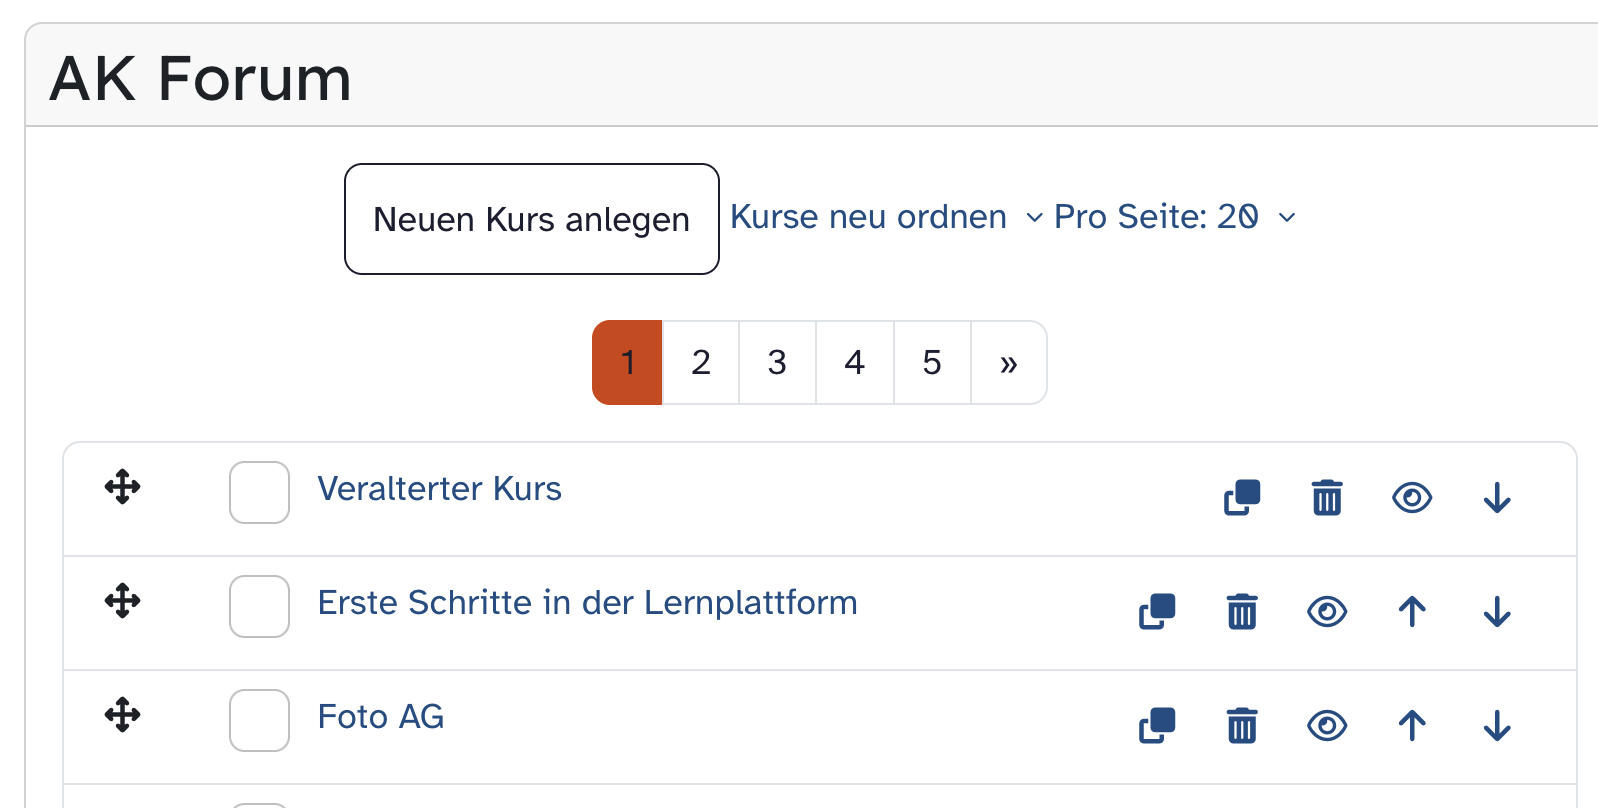Toggle visibility of Veralterter Kurs
1598x808 pixels.
click(x=1412, y=497)
